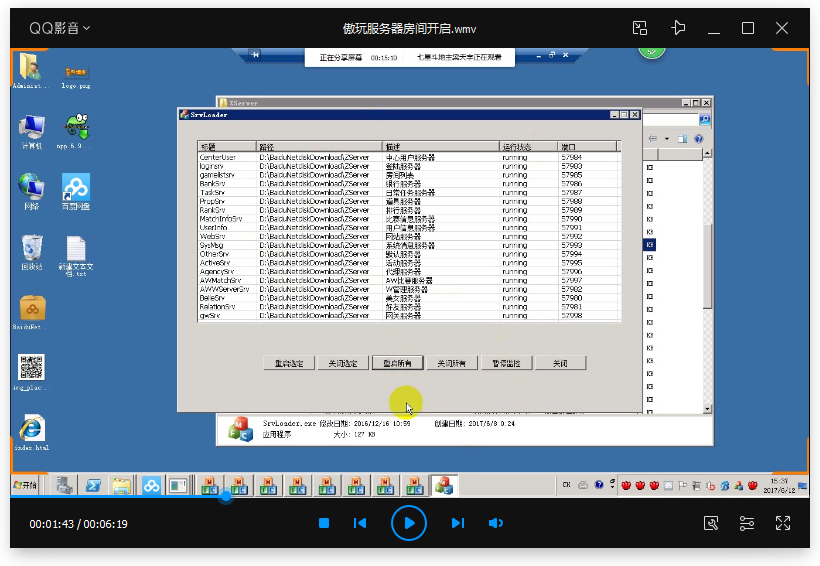The height and width of the screenshot is (566, 820).
Task: Select the PropSrv row
Action: 408,201
